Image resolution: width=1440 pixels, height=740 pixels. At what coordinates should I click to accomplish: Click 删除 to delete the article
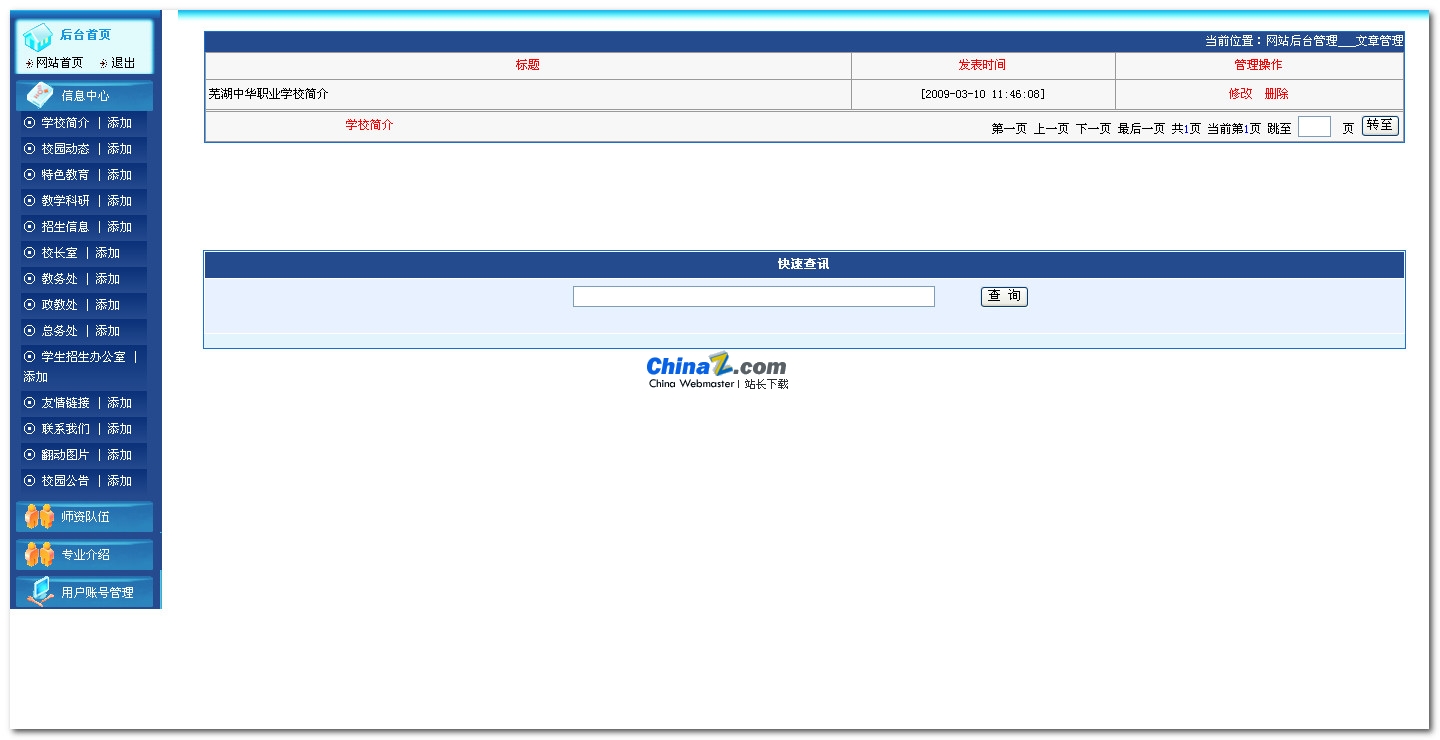coord(1276,94)
